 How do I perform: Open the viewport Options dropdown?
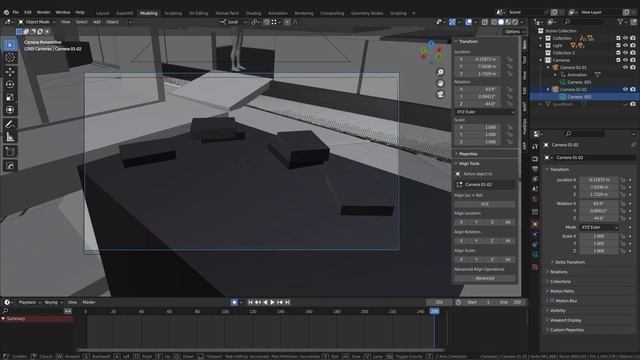[514, 31]
